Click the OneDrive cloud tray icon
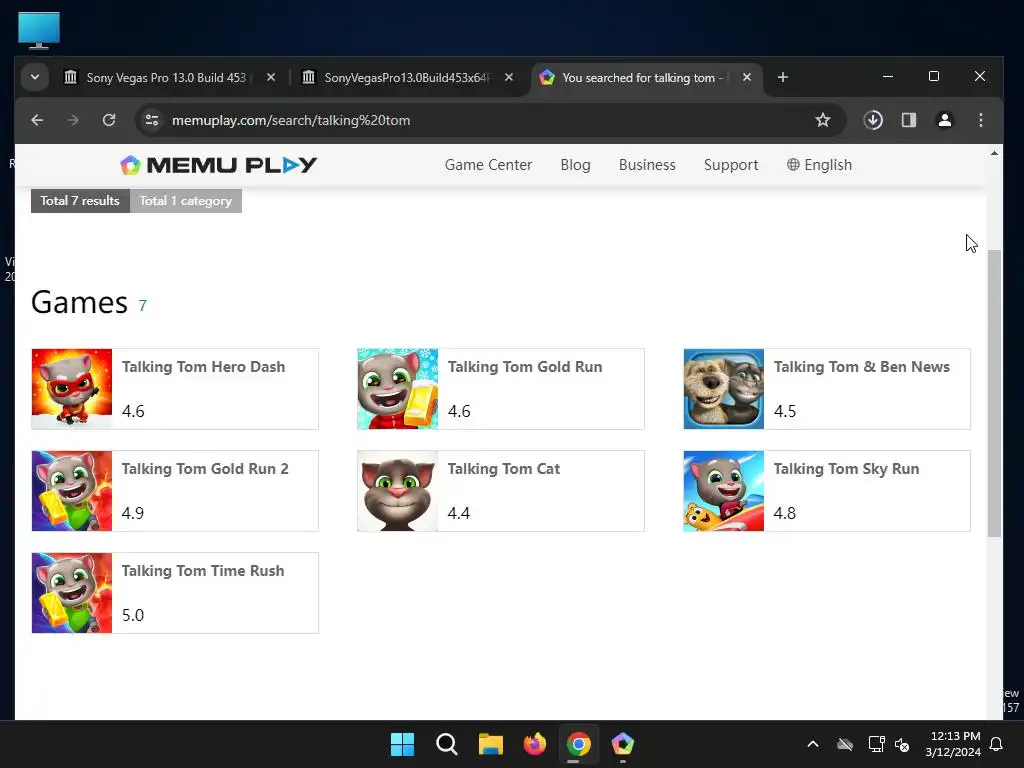This screenshot has height=768, width=1024. click(x=845, y=744)
